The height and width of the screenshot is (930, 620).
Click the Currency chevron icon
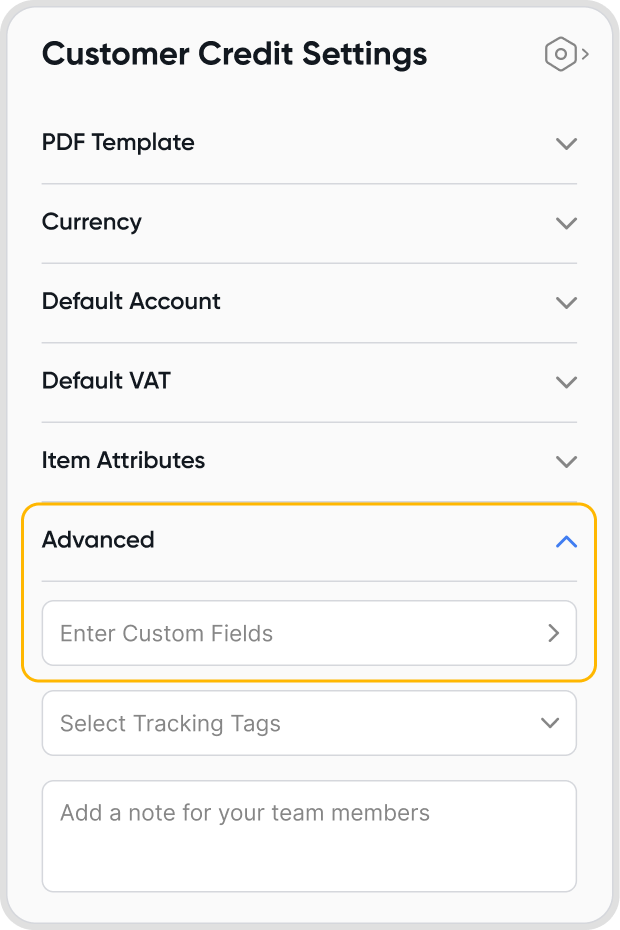pyautogui.click(x=566, y=223)
